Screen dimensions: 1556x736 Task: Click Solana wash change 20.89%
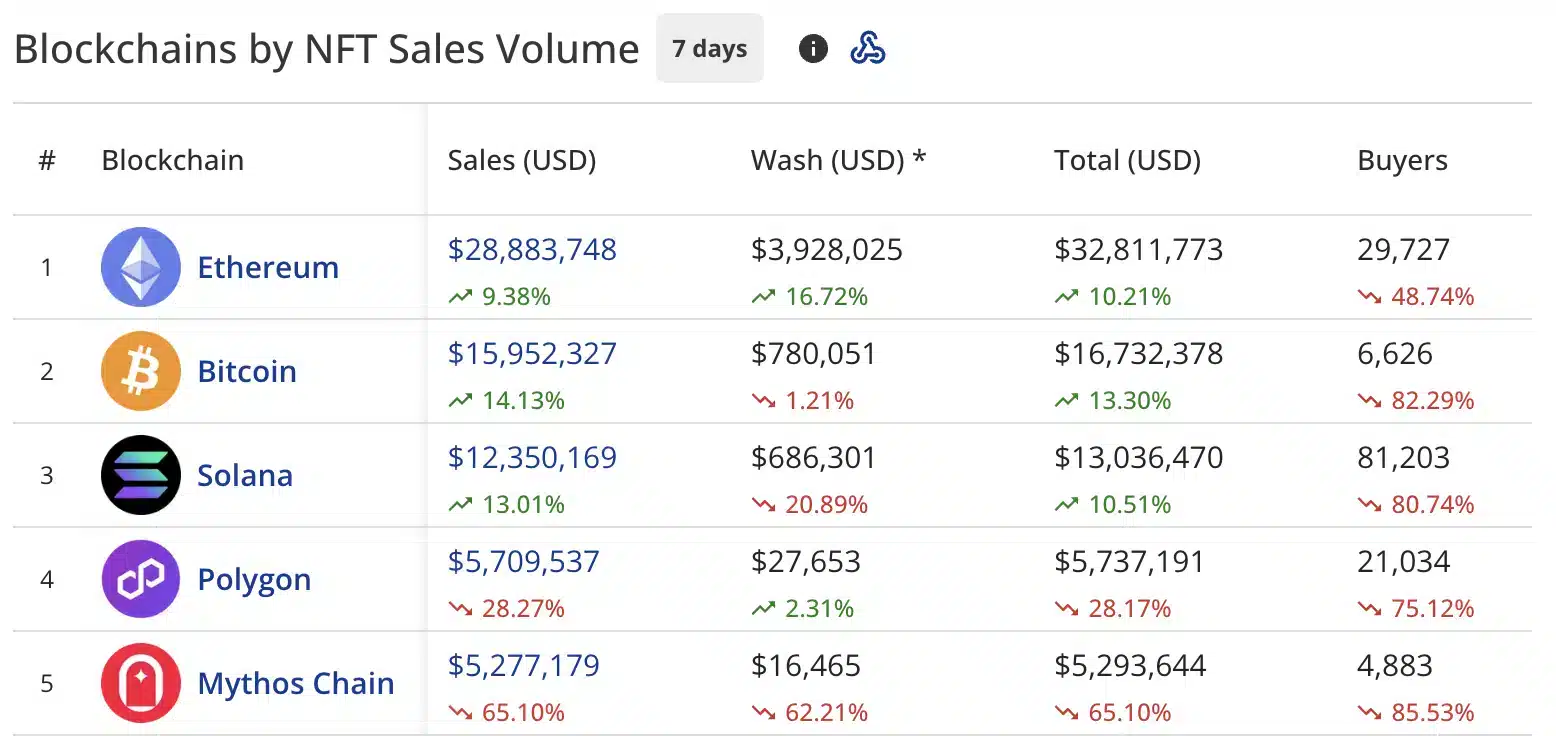click(x=809, y=505)
